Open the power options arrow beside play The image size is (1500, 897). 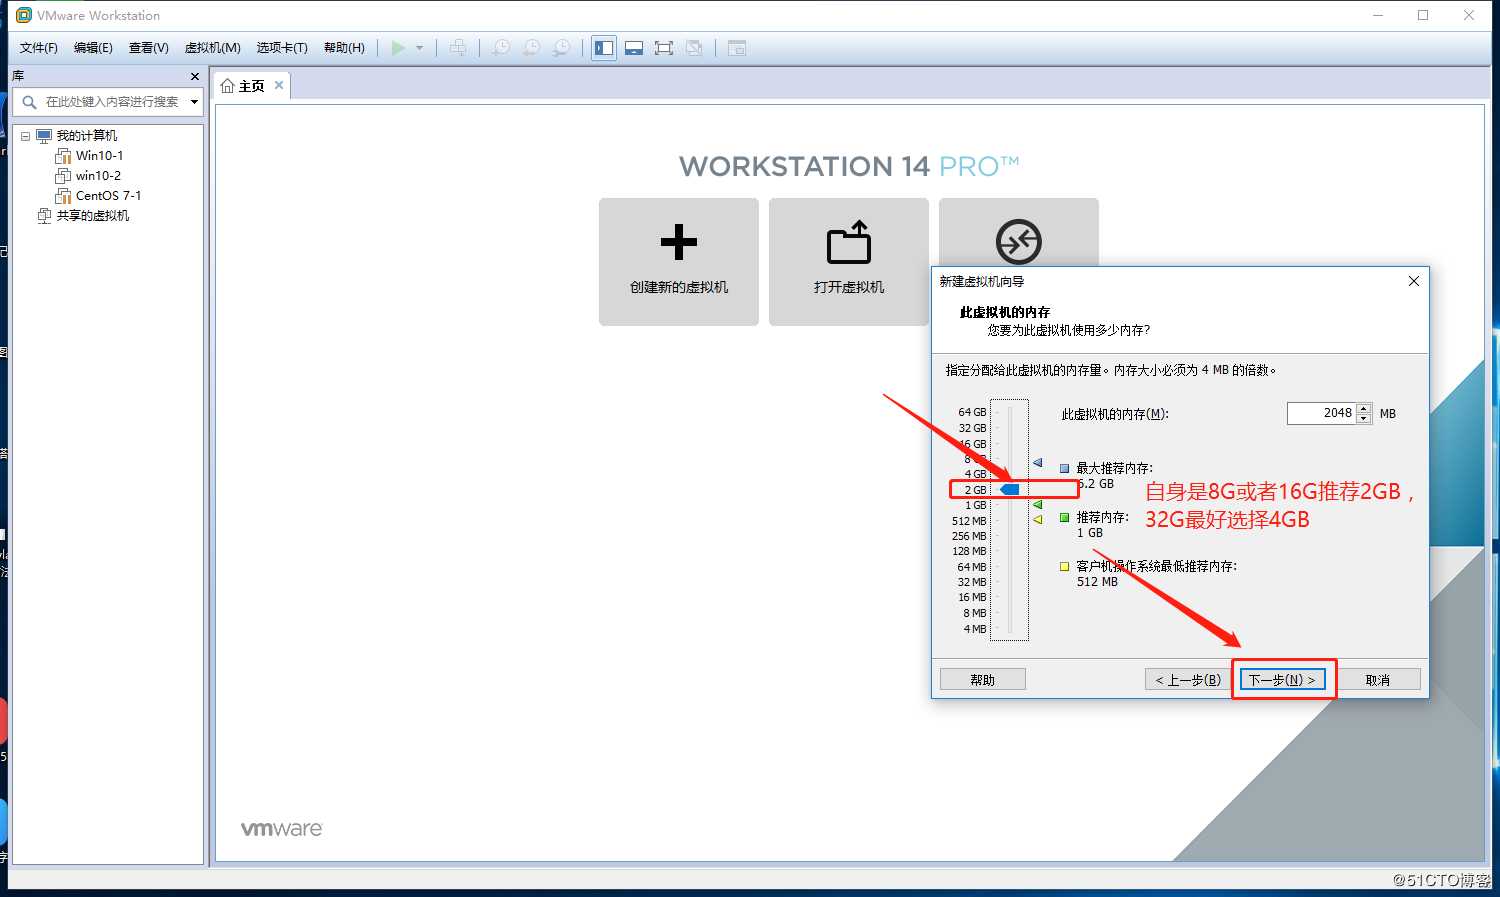(420, 48)
